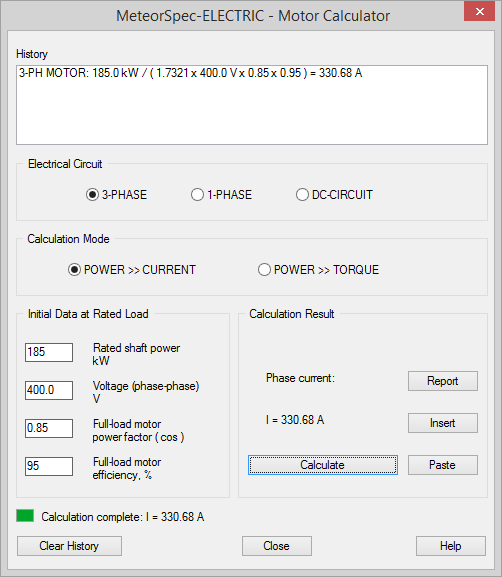
Task: Click the phase-phase voltage input field
Action: (x=49, y=390)
